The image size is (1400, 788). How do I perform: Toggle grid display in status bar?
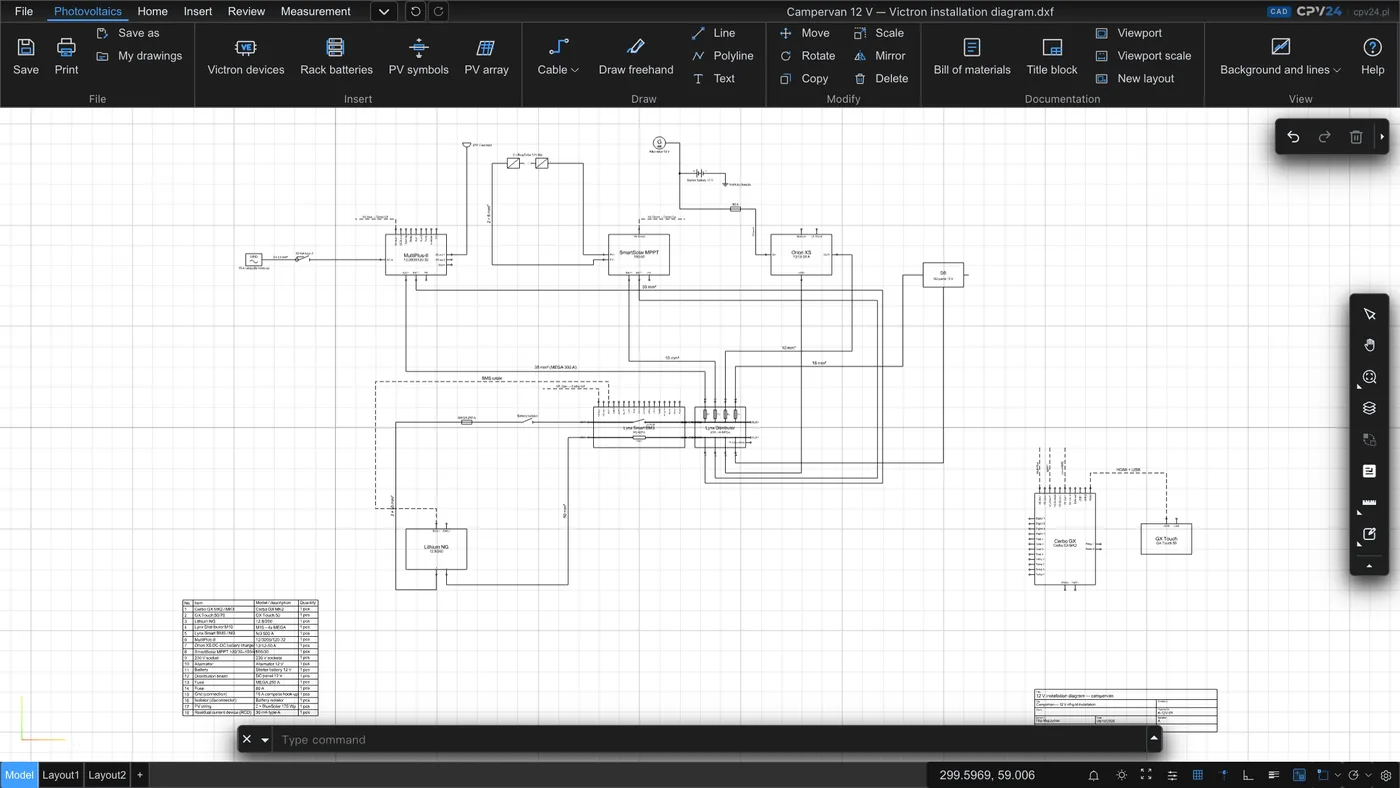tap(1198, 775)
